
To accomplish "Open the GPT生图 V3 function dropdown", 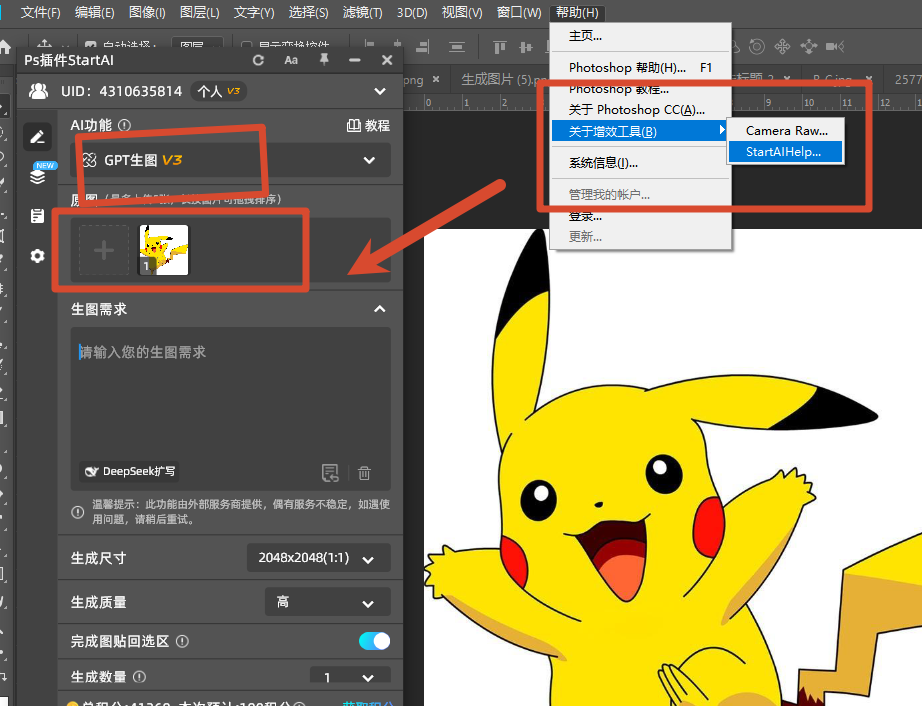I will click(230, 160).
